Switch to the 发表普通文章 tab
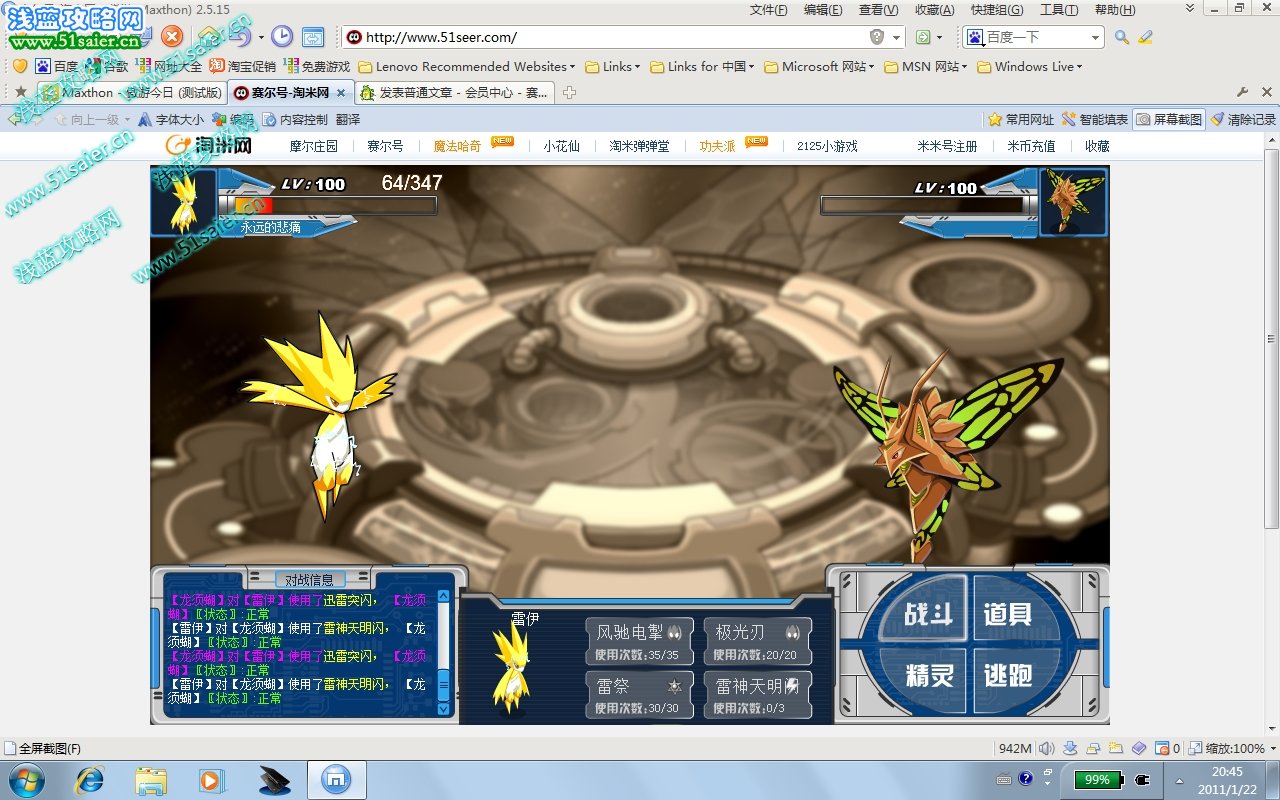1280x800 pixels. point(455,93)
